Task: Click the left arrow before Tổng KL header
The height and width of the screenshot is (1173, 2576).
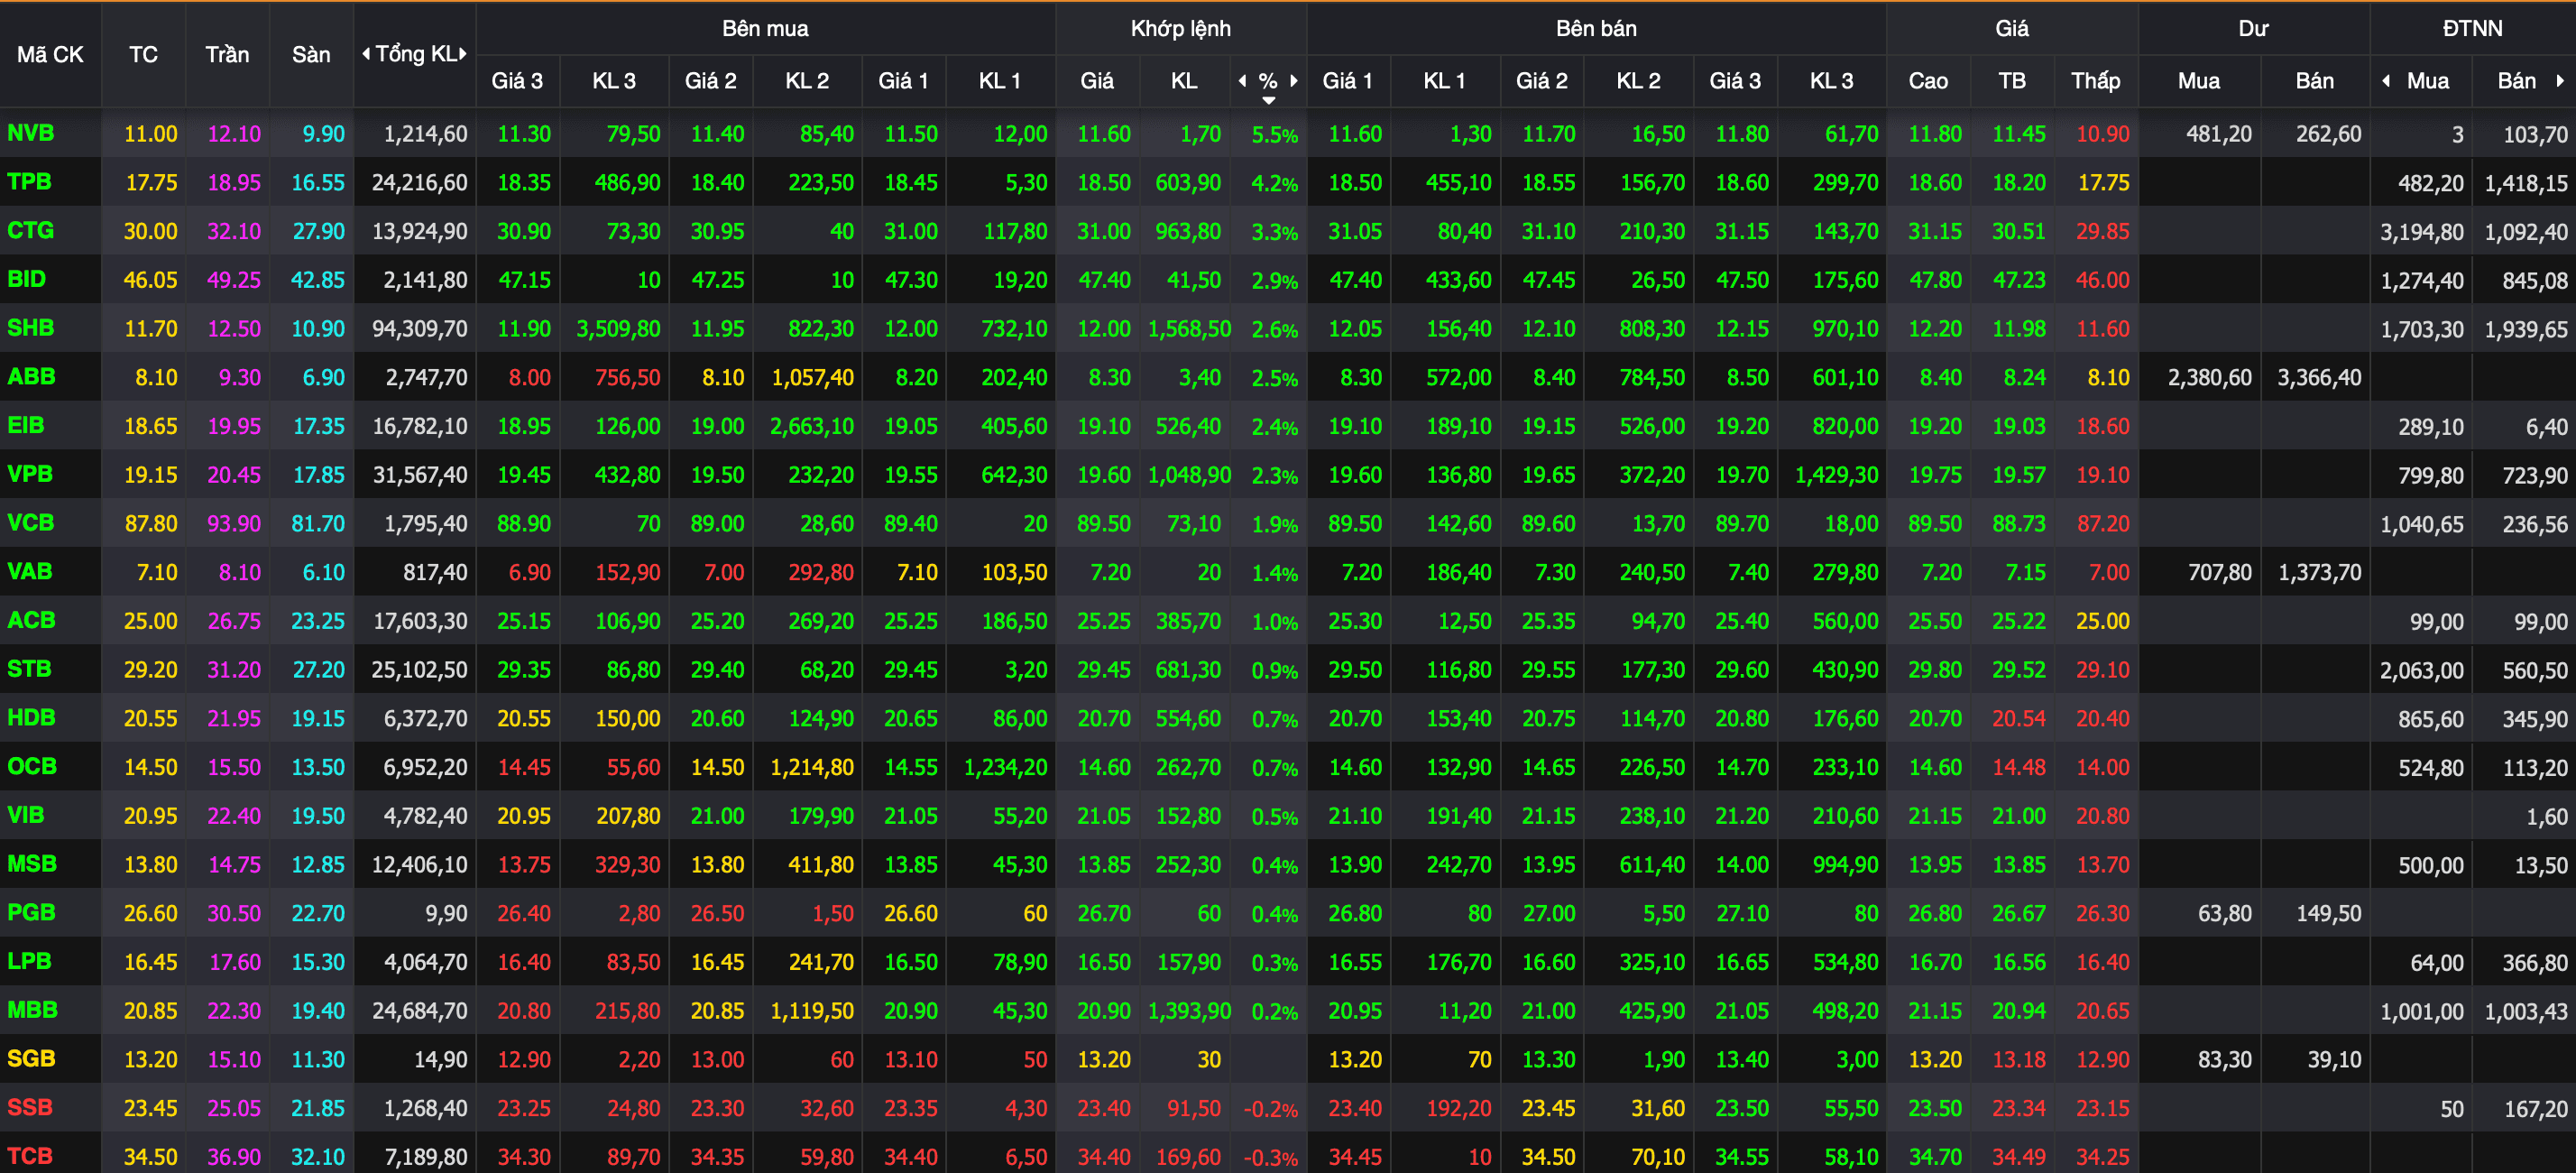Action: point(366,54)
